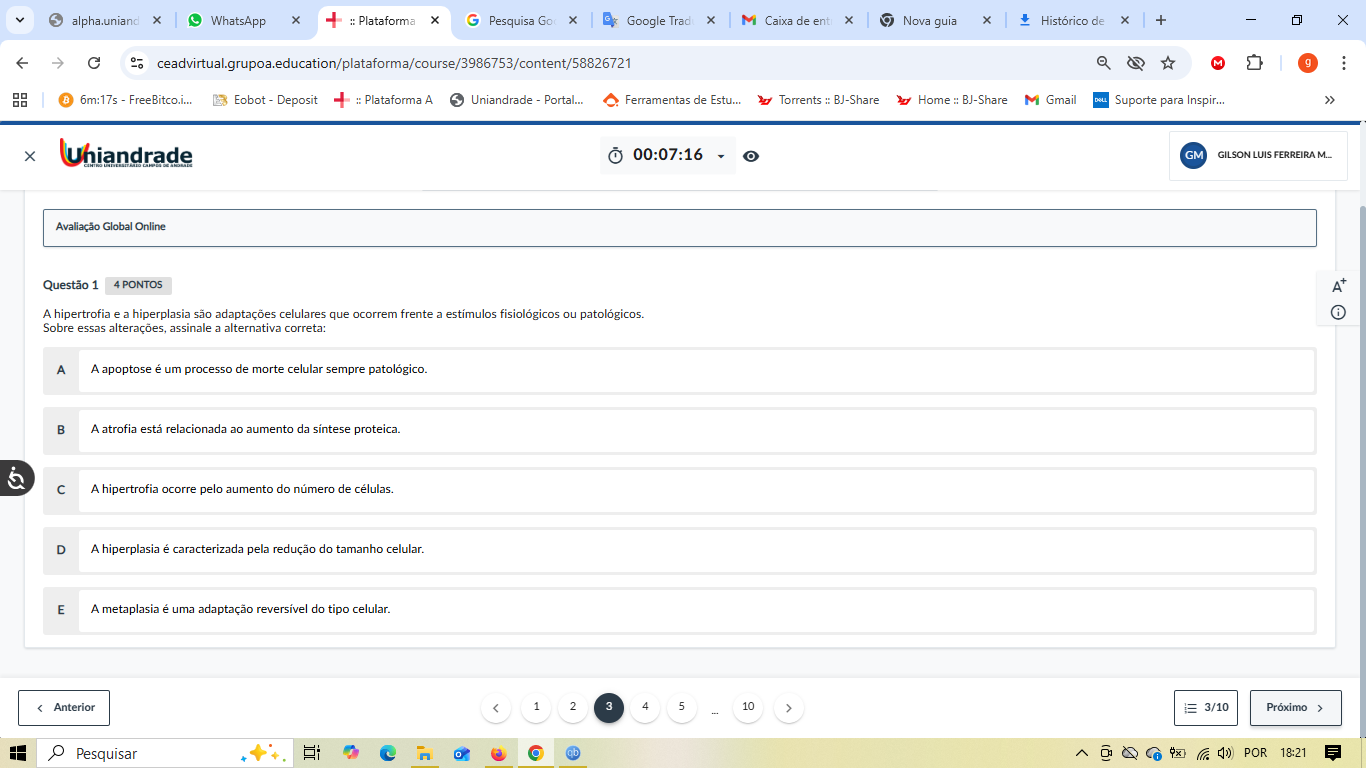Click the stopwatch timer icon

(615, 156)
